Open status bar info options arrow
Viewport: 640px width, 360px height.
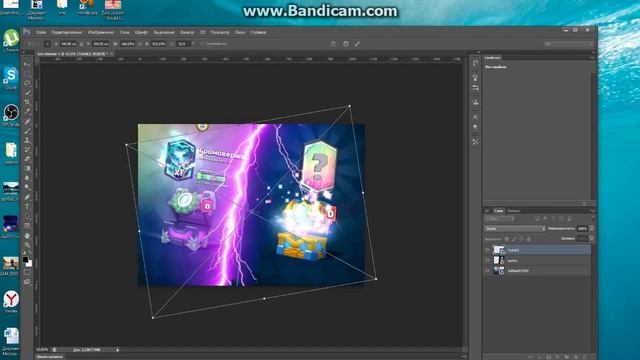[x=117, y=350]
